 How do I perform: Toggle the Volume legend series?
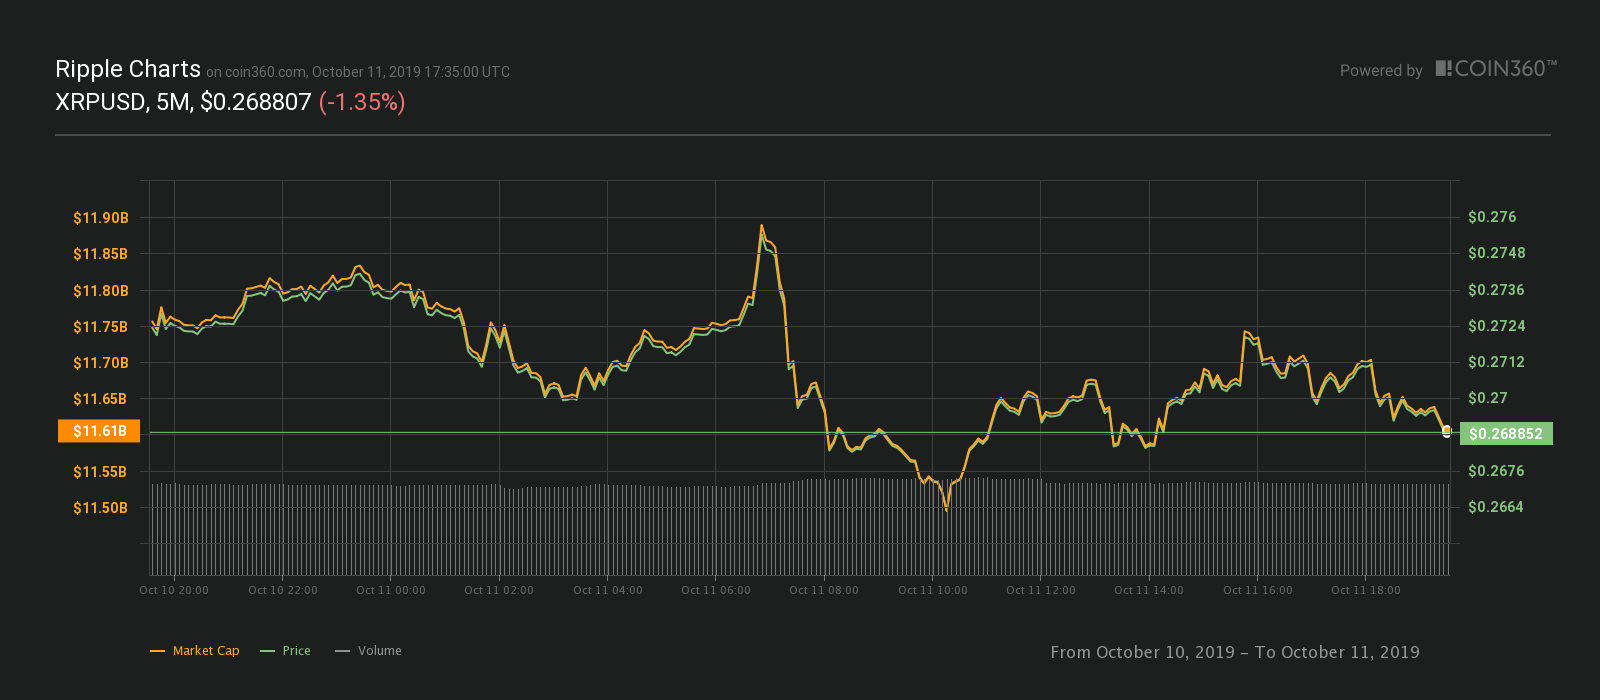click(368, 651)
